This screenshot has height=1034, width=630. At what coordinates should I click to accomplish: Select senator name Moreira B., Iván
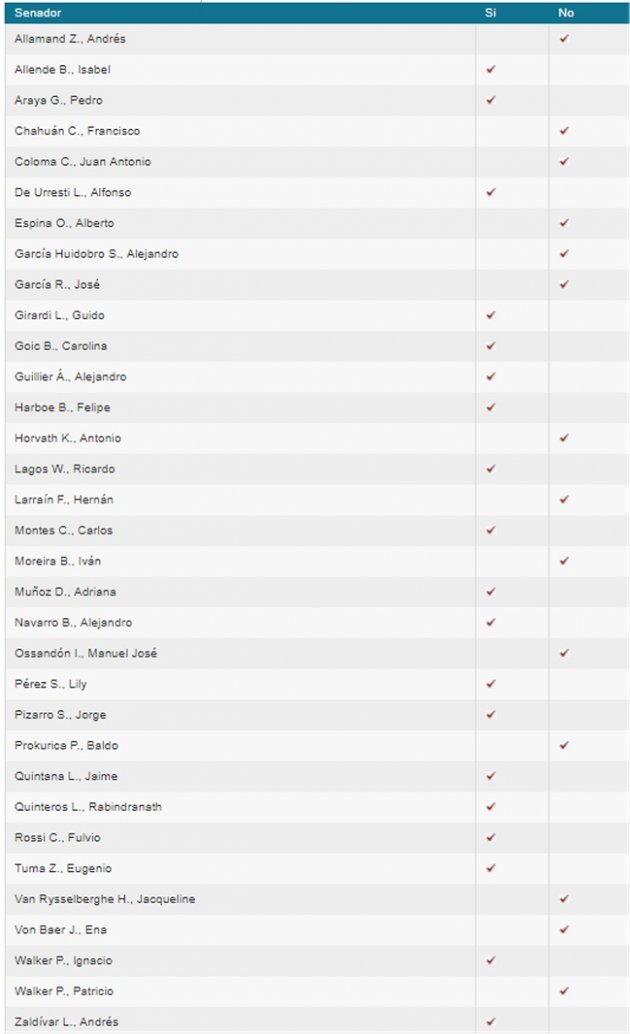pyautogui.click(x=58, y=561)
